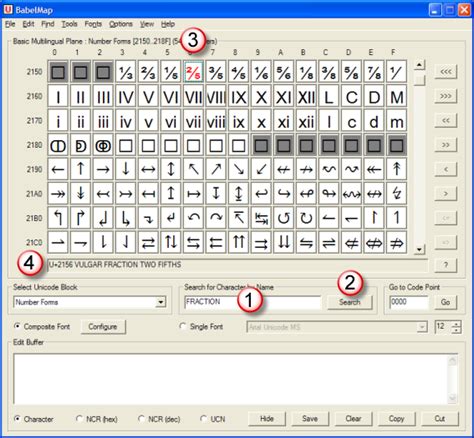
Task: Click the Search button
Action: (350, 302)
